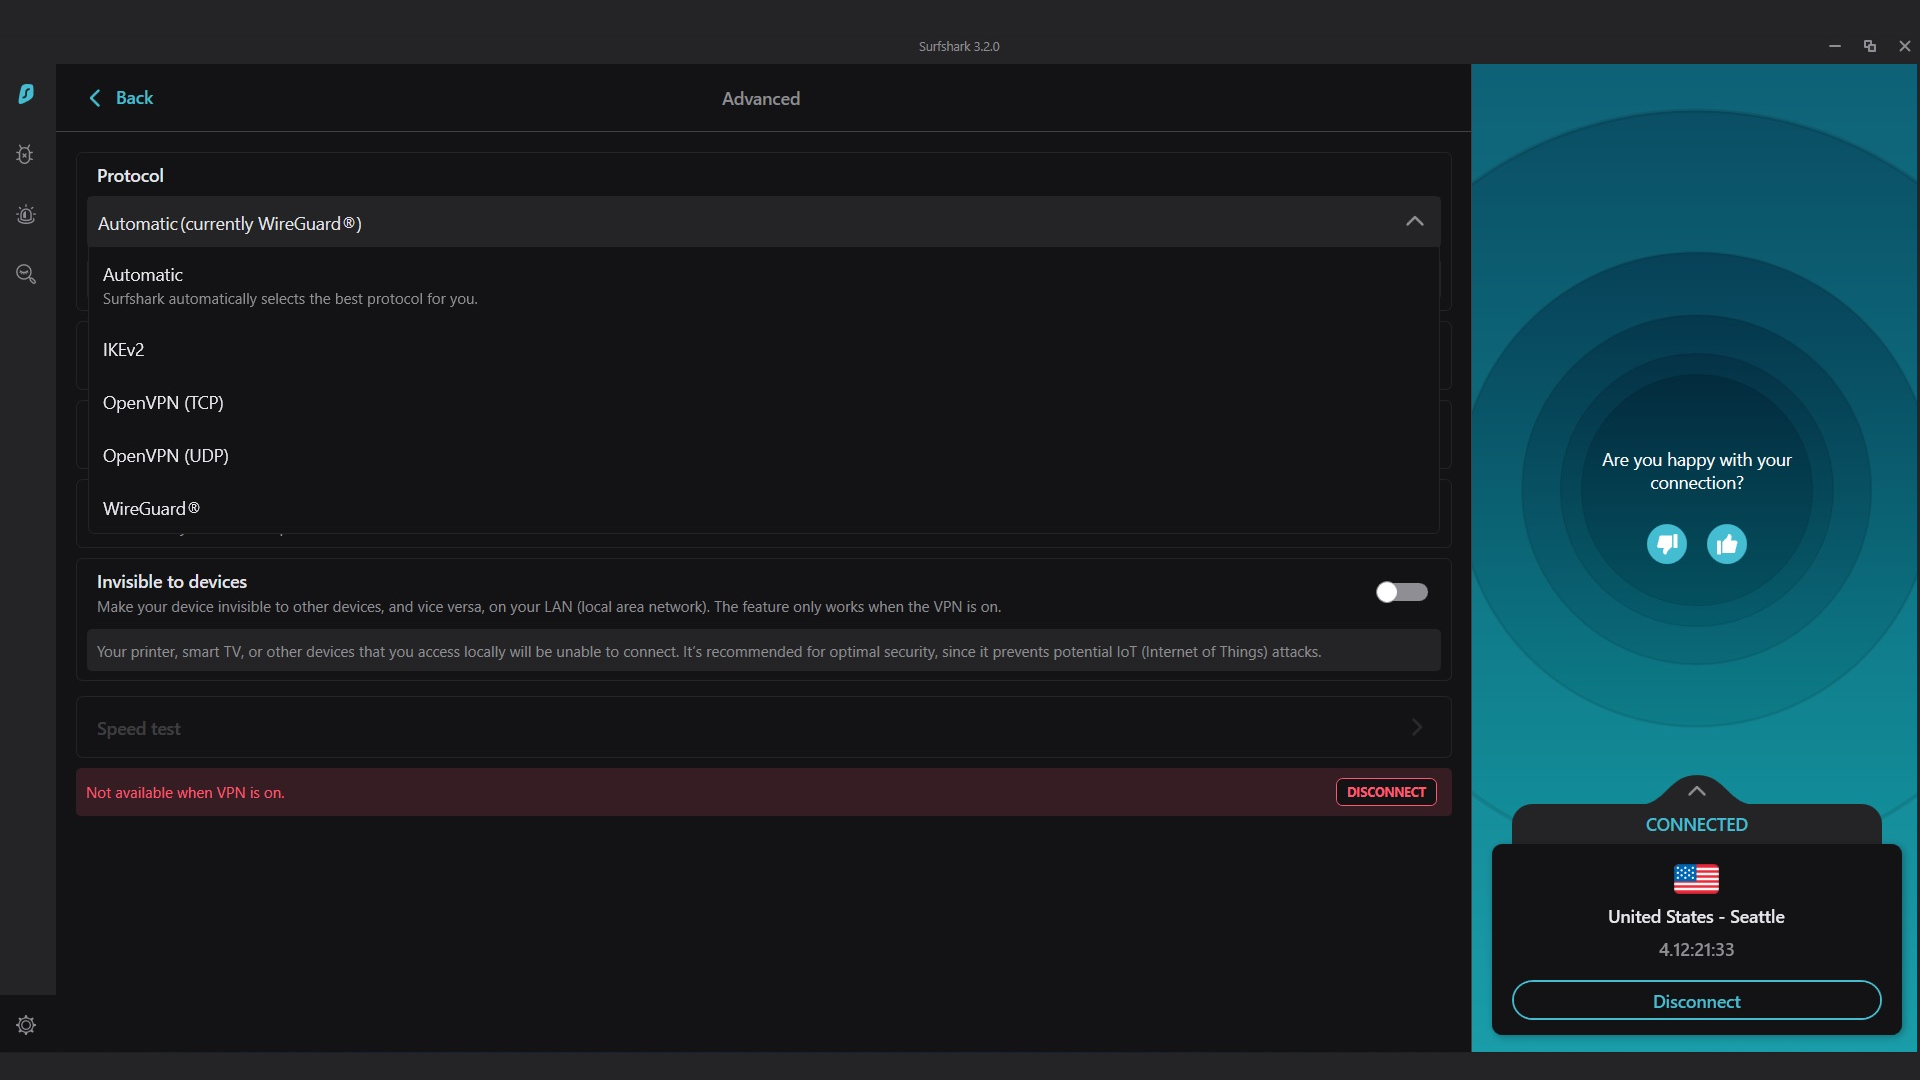Viewport: 1920px width, 1080px height.
Task: Open the Speed test row chevron
Action: click(1416, 727)
